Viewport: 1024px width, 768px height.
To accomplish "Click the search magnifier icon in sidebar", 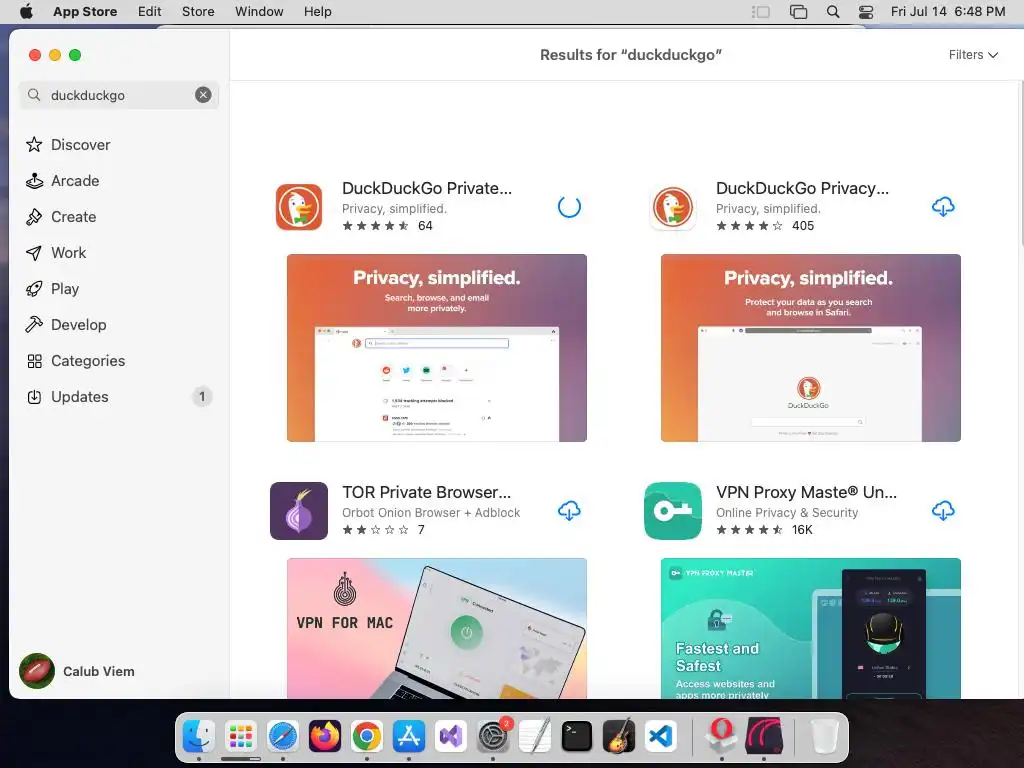I will click(x=34, y=95).
